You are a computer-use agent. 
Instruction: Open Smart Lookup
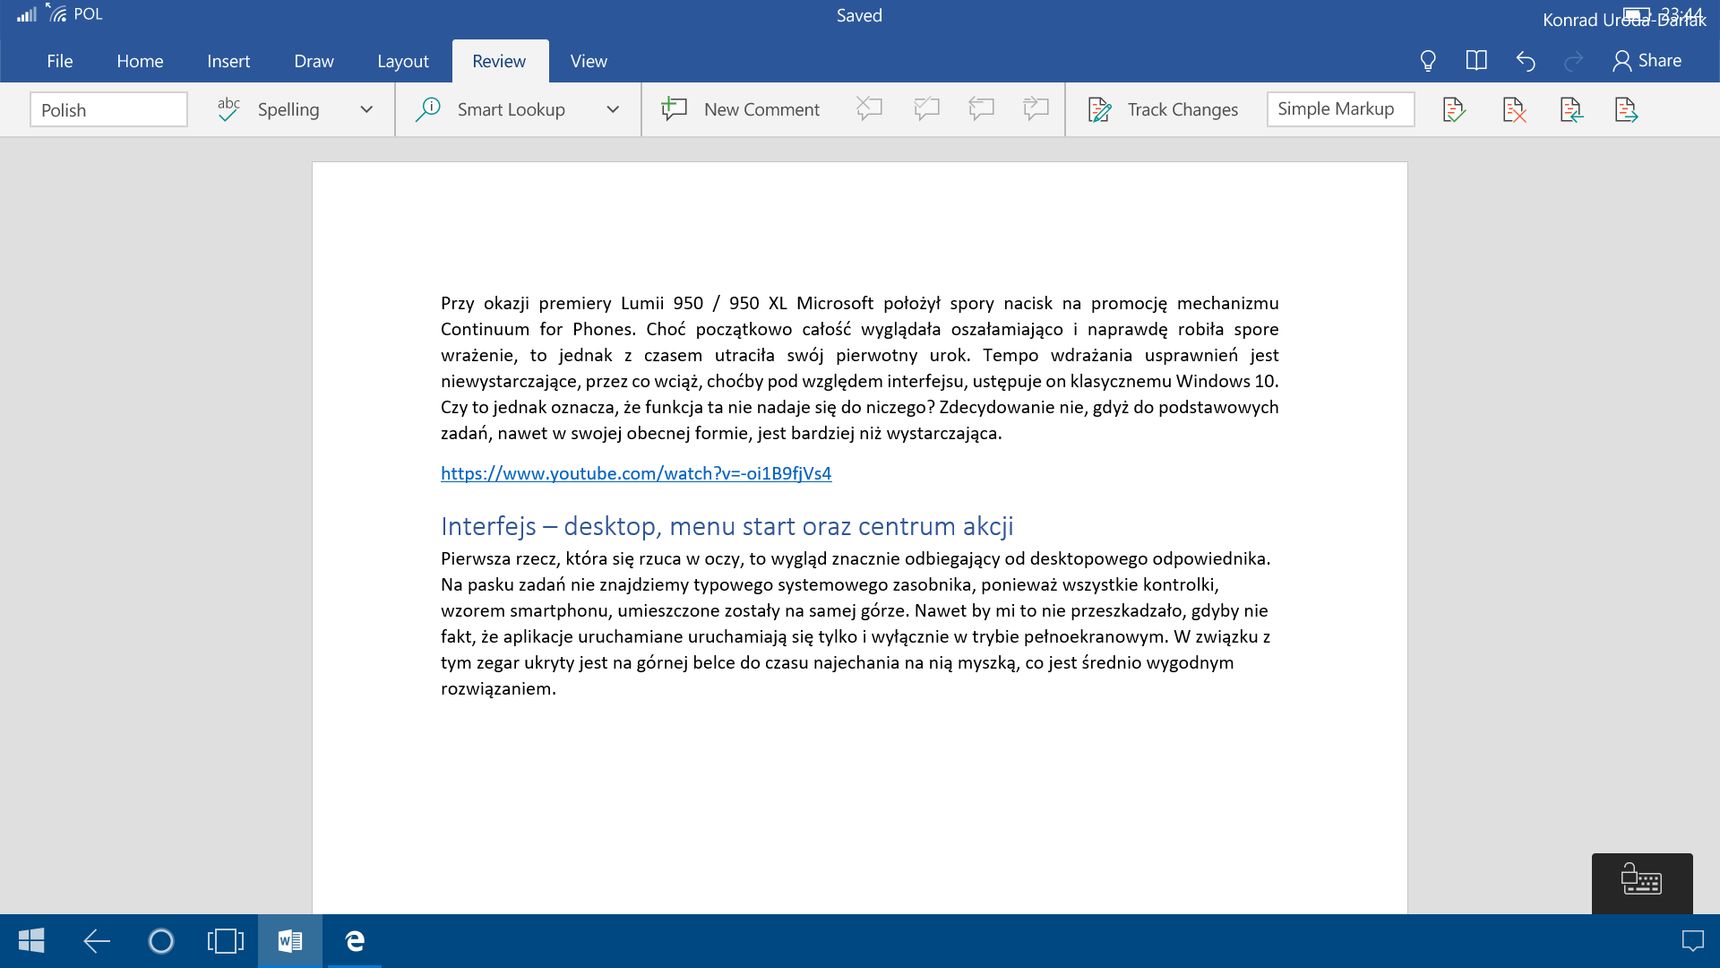coord(491,110)
